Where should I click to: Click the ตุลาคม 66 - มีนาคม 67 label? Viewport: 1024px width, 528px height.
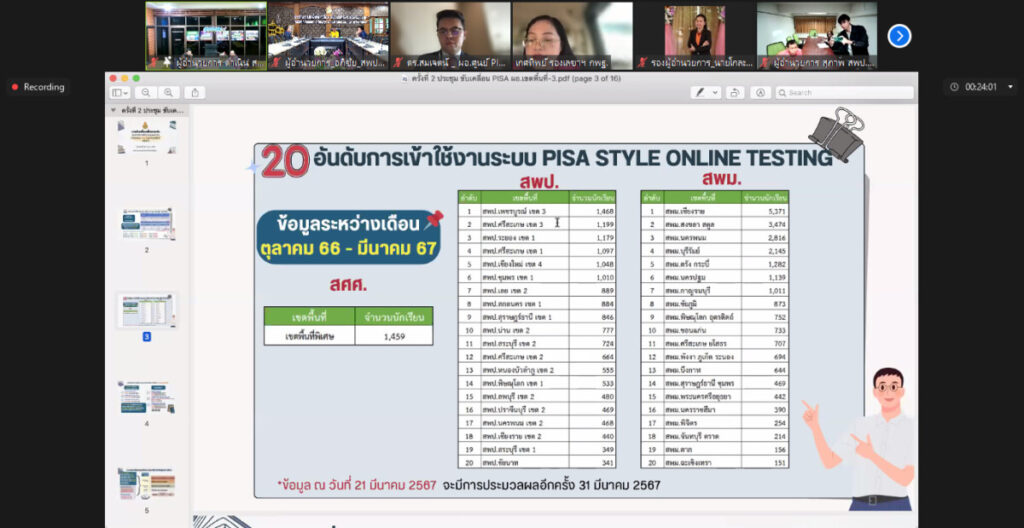pyautogui.click(x=348, y=249)
